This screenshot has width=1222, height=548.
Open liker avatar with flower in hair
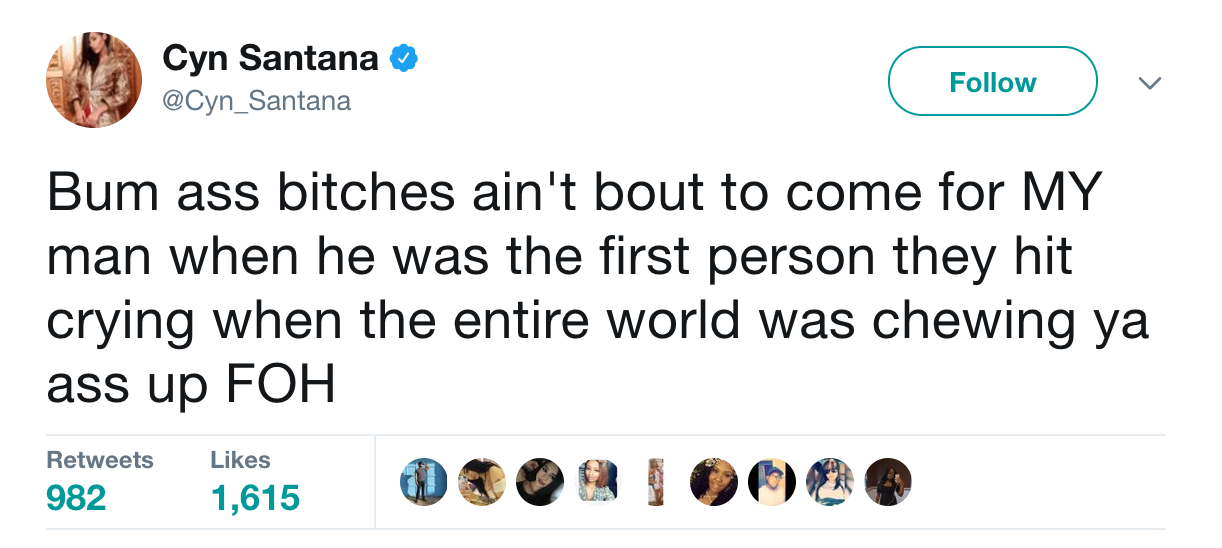(x=714, y=483)
